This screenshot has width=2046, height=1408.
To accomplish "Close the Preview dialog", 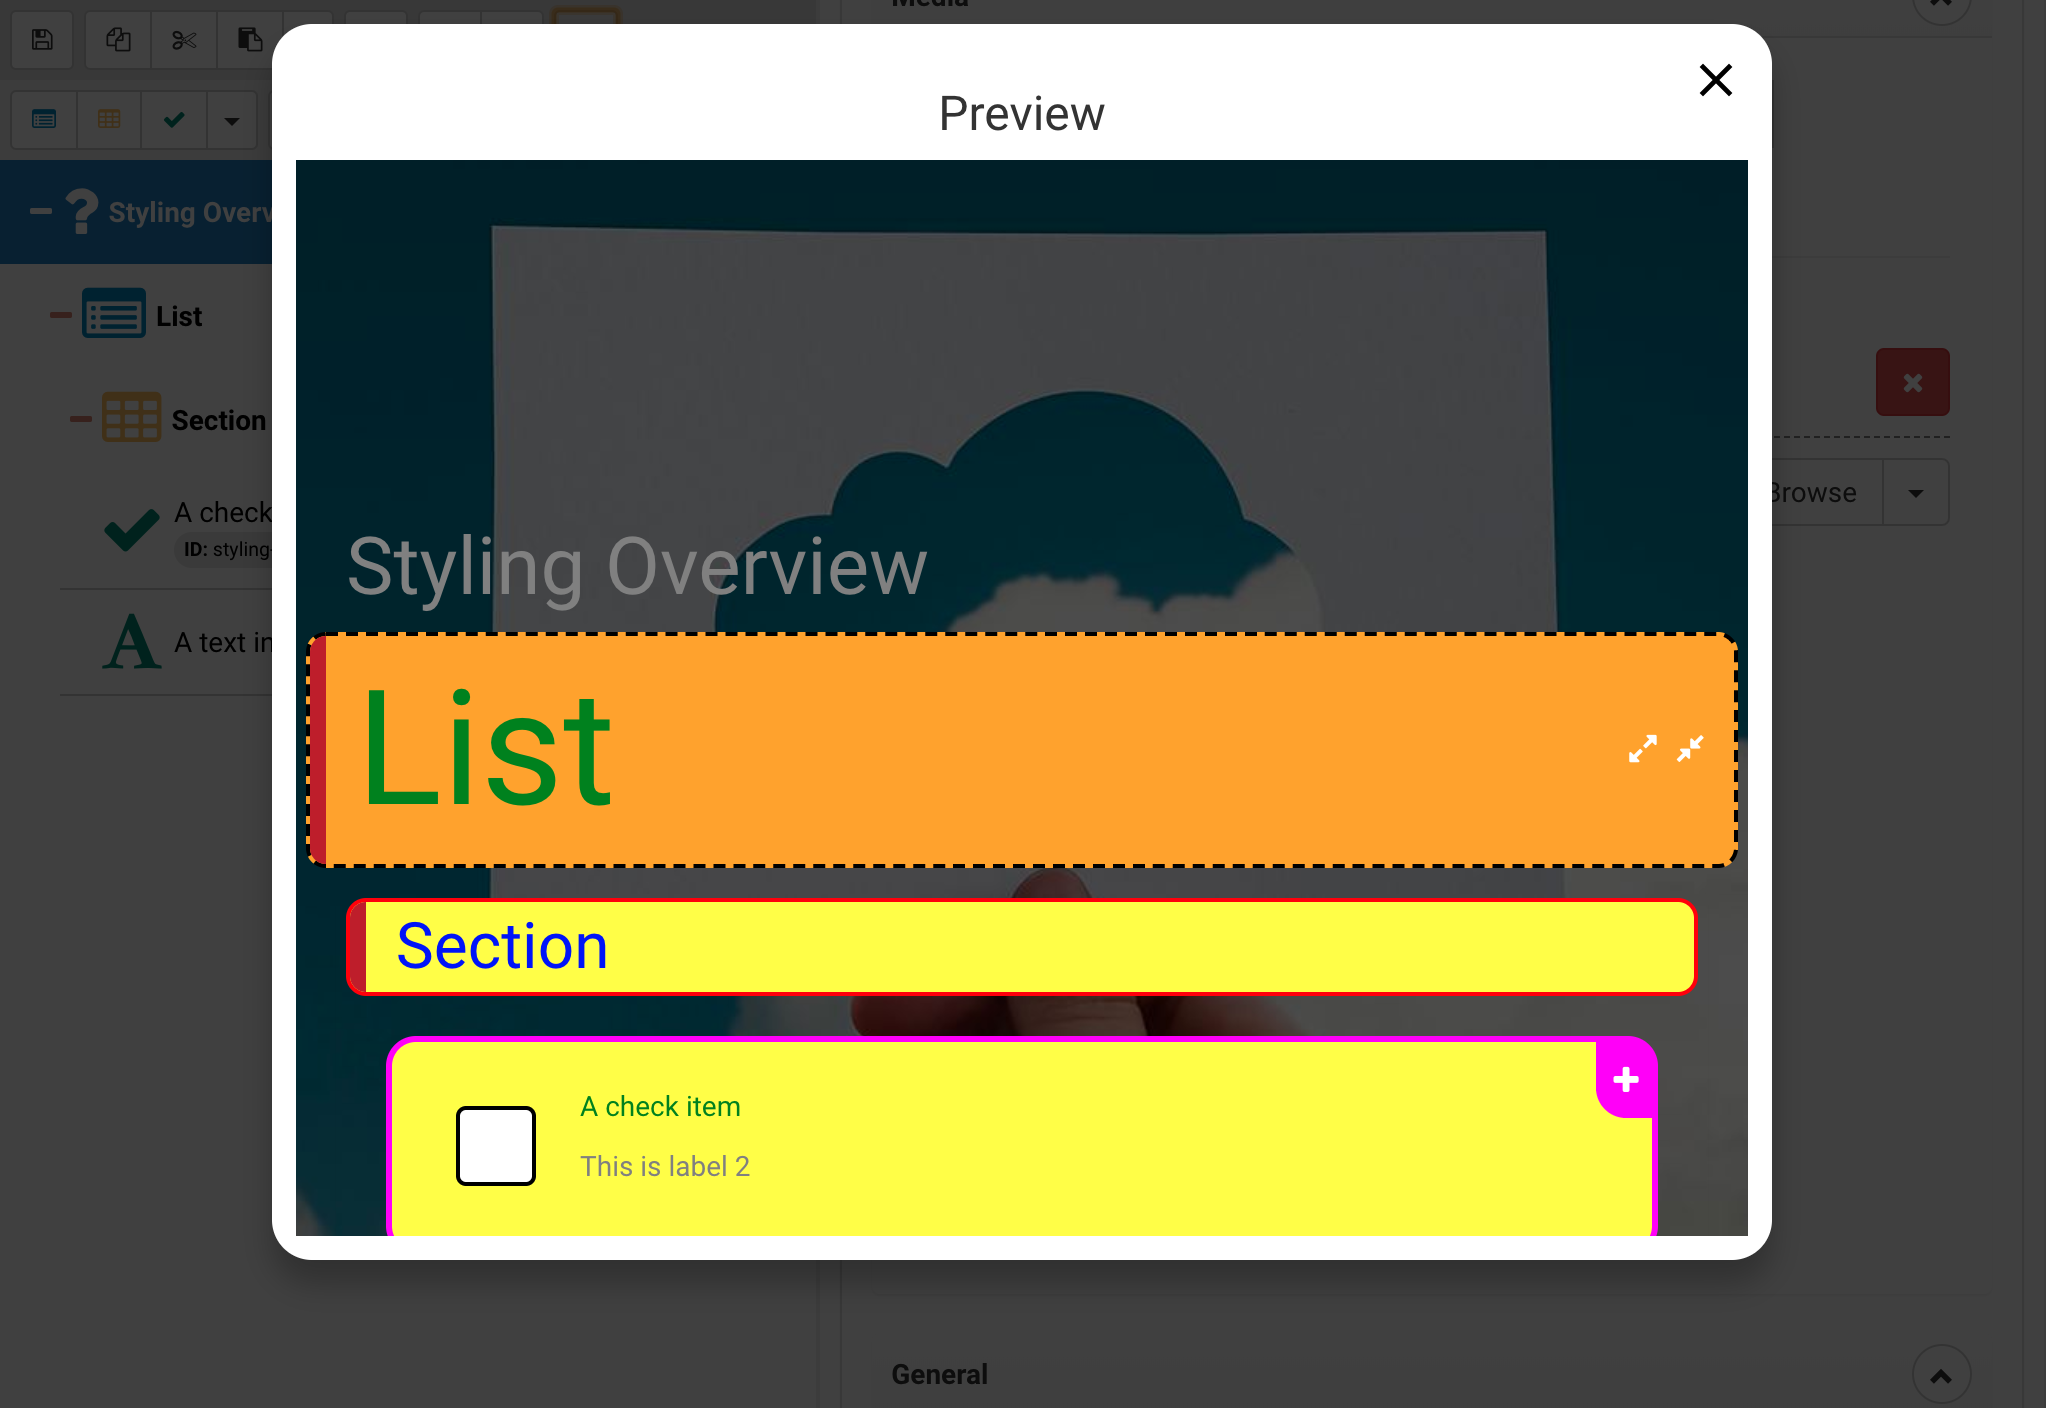I will tap(1715, 80).
